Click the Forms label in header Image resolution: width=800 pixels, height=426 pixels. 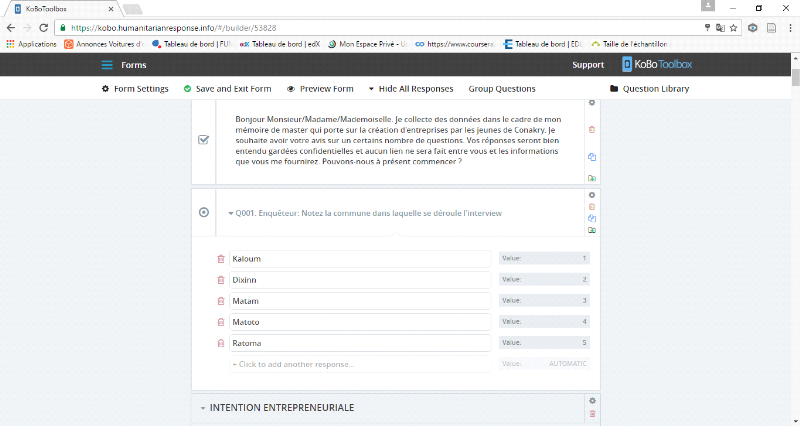click(134, 65)
